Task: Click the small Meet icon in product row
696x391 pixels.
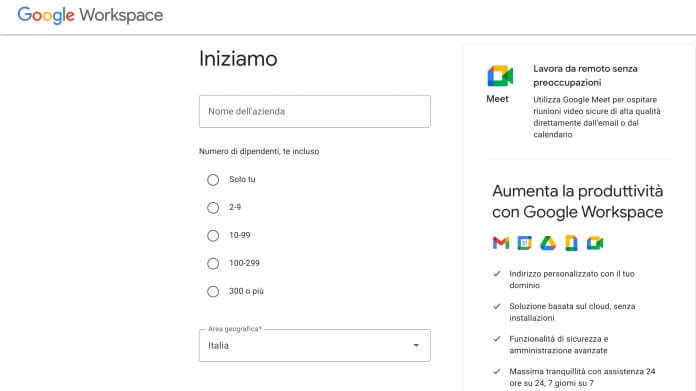Action: (595, 243)
